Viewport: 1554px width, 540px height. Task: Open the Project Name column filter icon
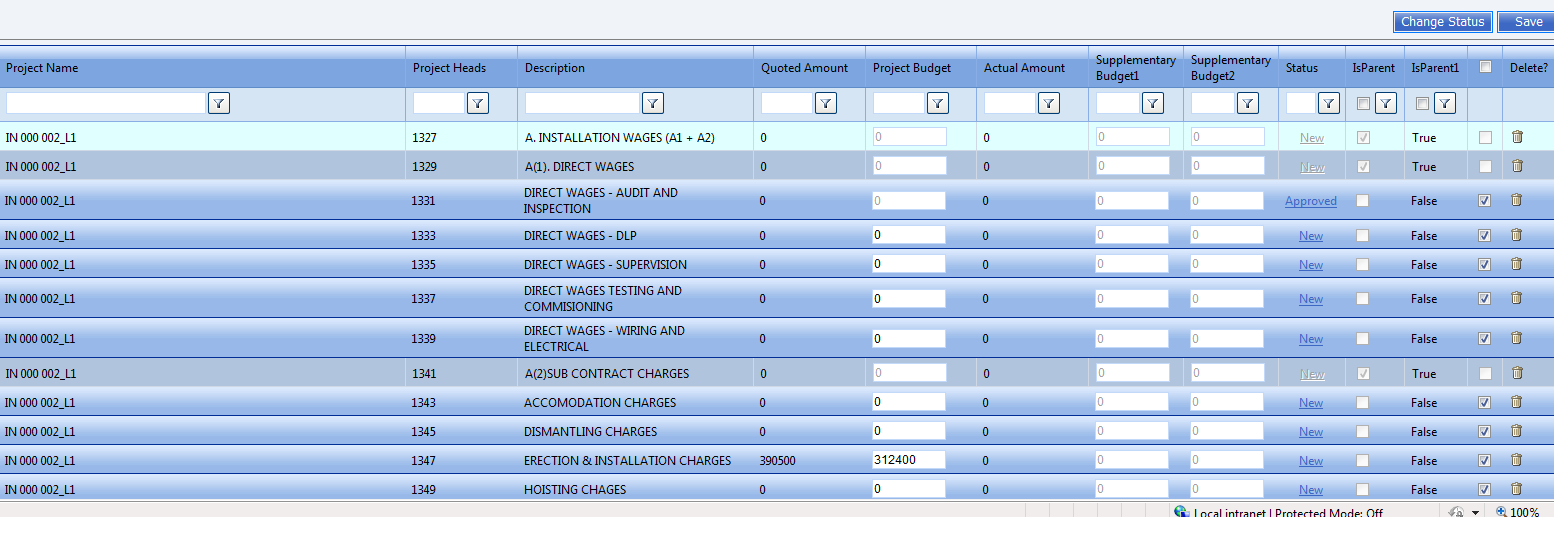[219, 103]
